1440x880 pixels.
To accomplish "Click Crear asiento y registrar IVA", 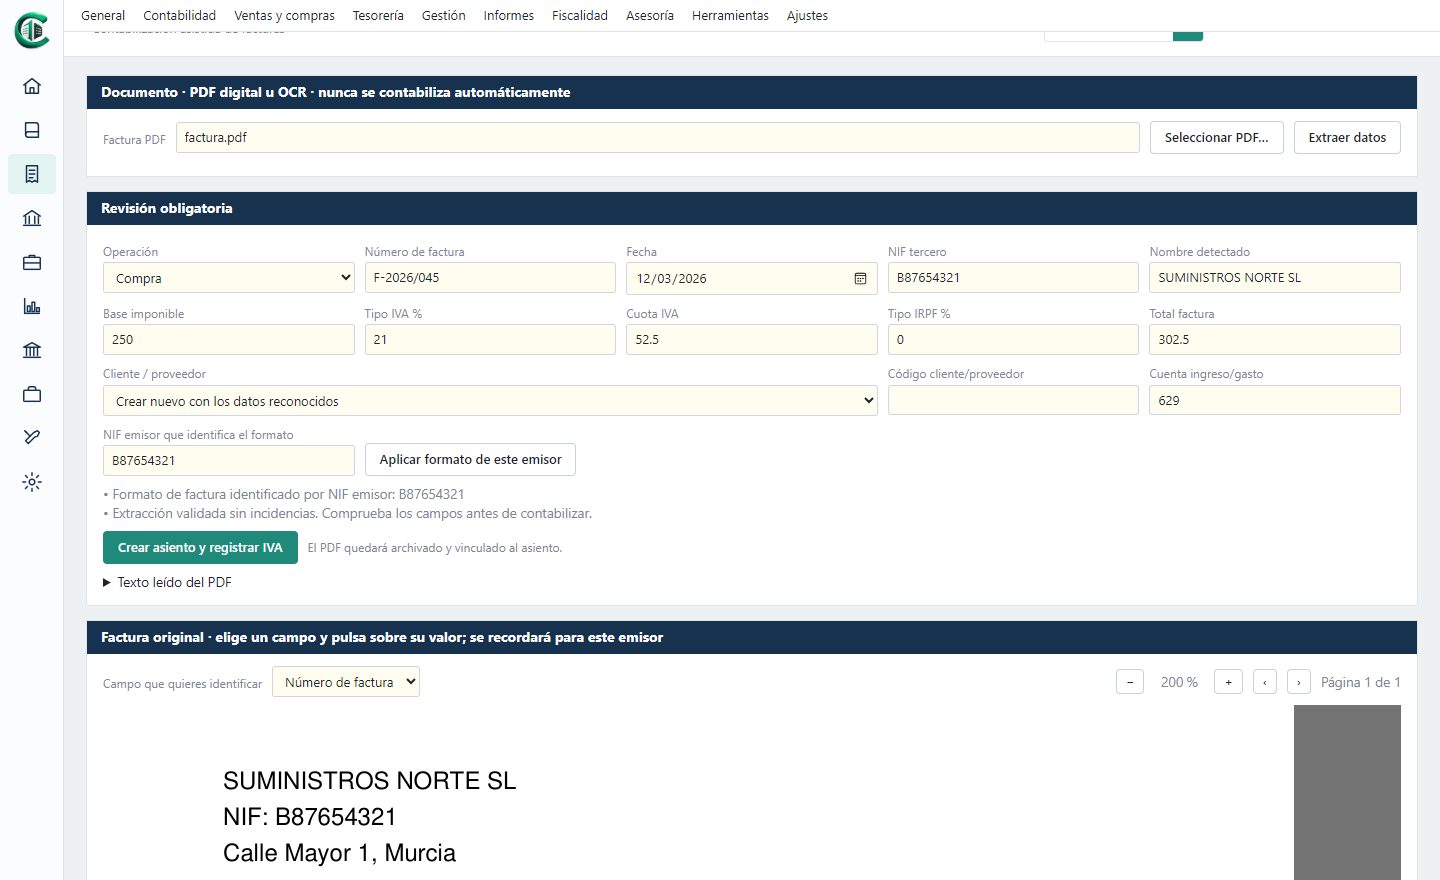I will click(200, 547).
